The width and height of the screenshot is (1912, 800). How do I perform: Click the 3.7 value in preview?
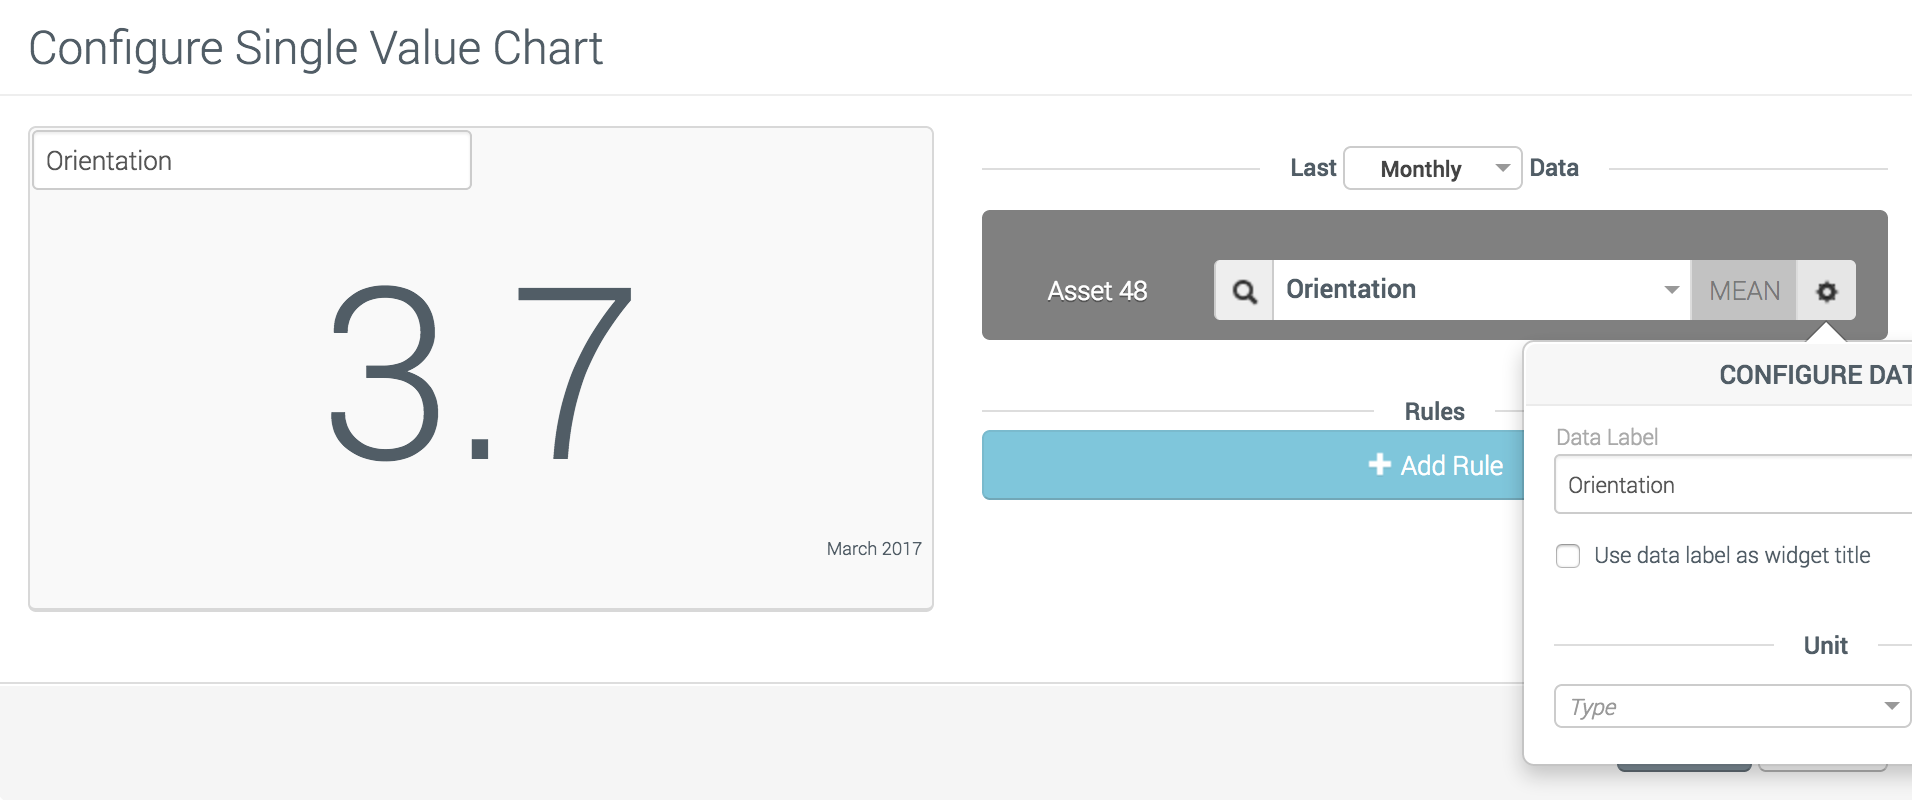[x=481, y=375]
